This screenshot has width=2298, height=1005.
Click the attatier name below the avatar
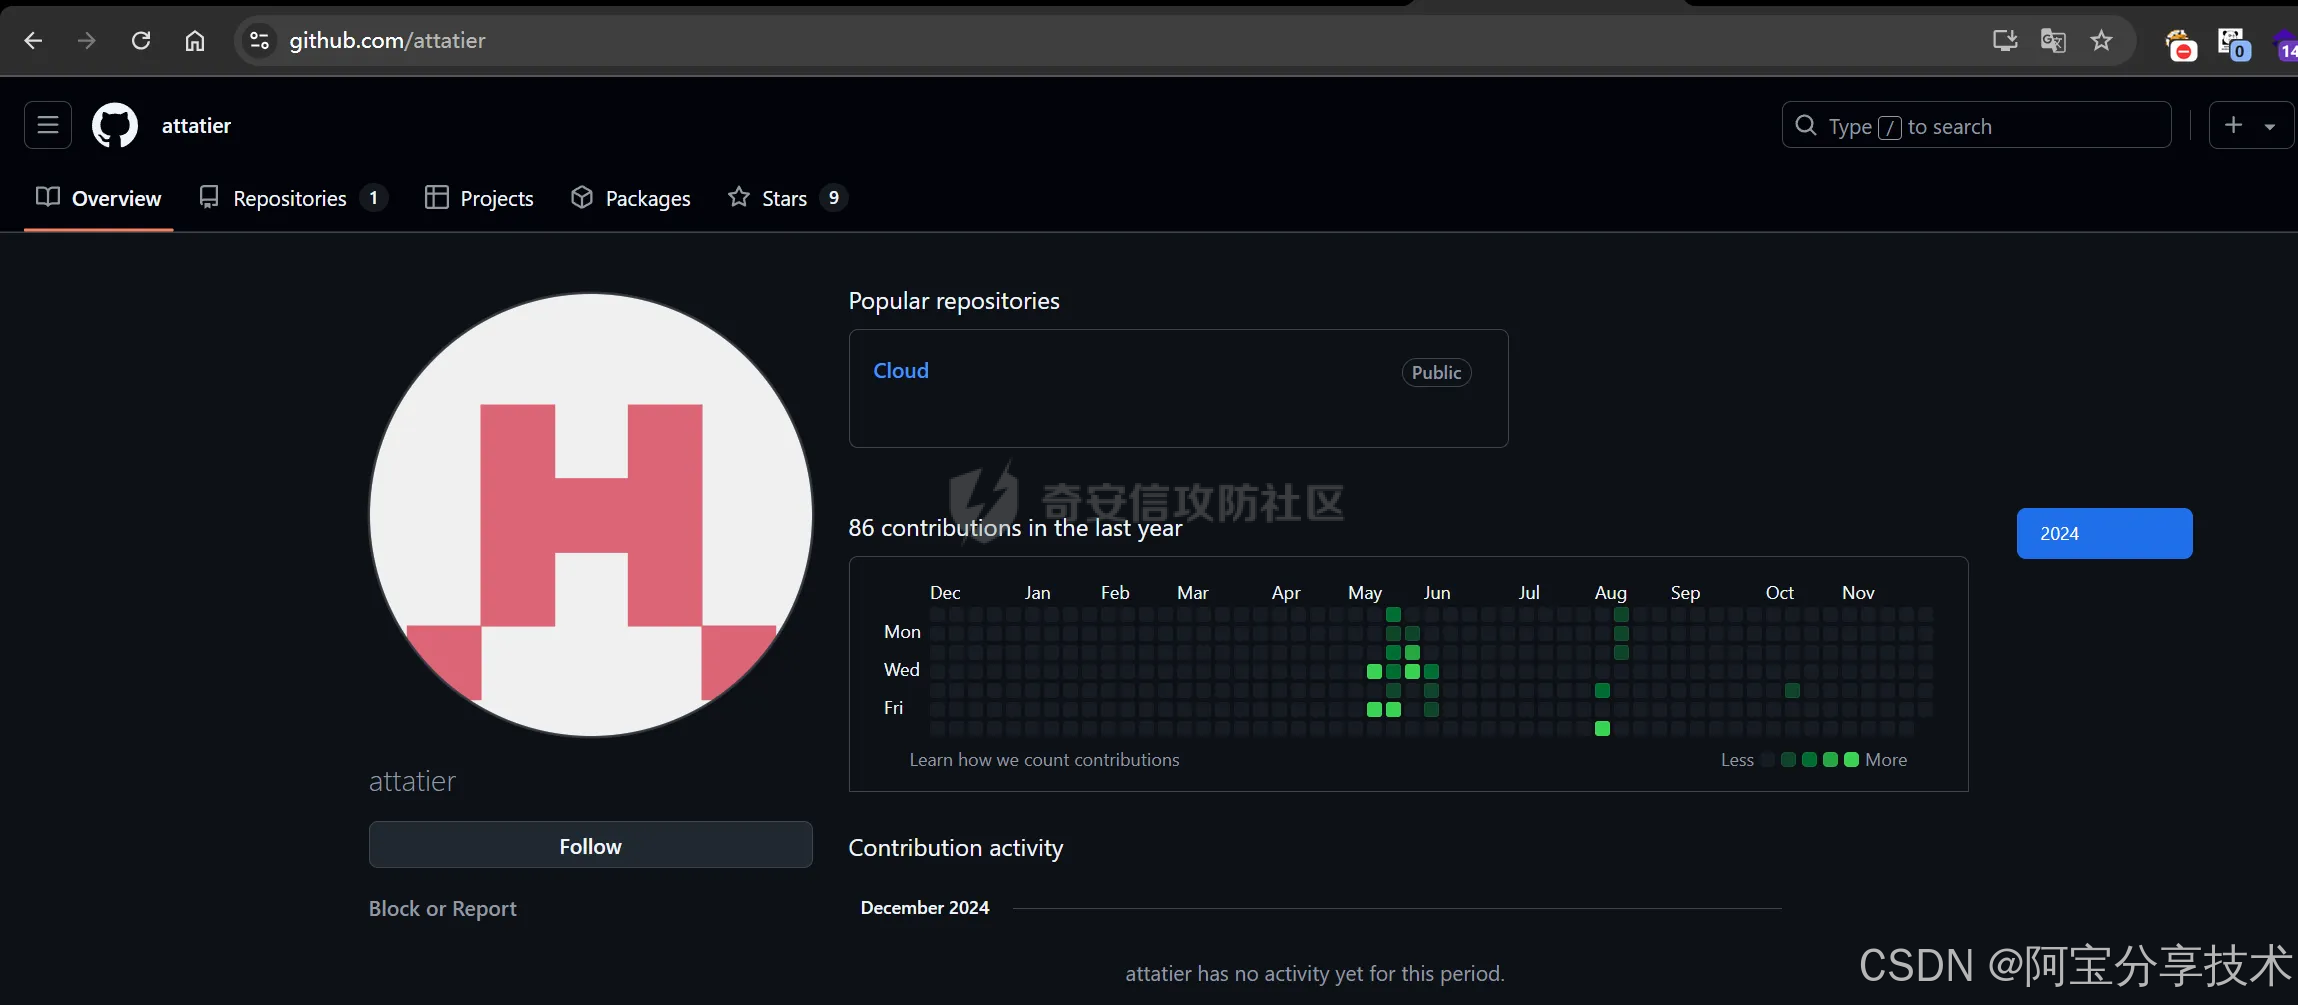(412, 781)
